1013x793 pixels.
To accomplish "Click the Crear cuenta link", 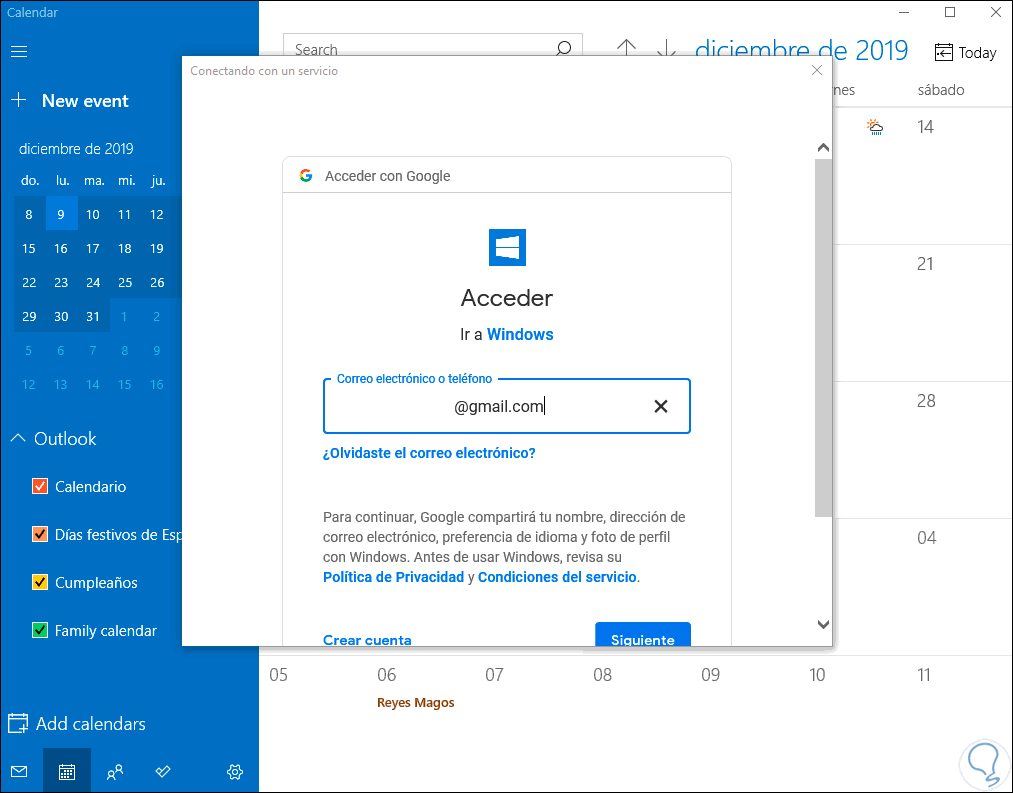I will (367, 639).
